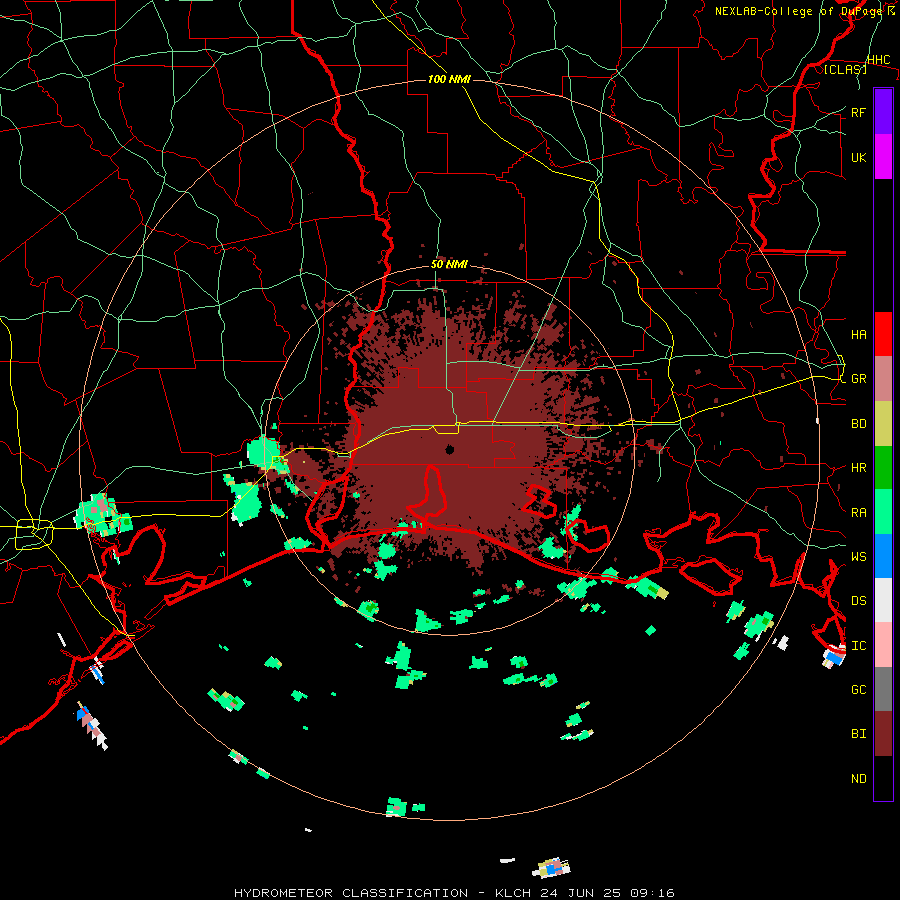Click the GC gray legend swatch
The image size is (900, 900).
click(x=883, y=689)
